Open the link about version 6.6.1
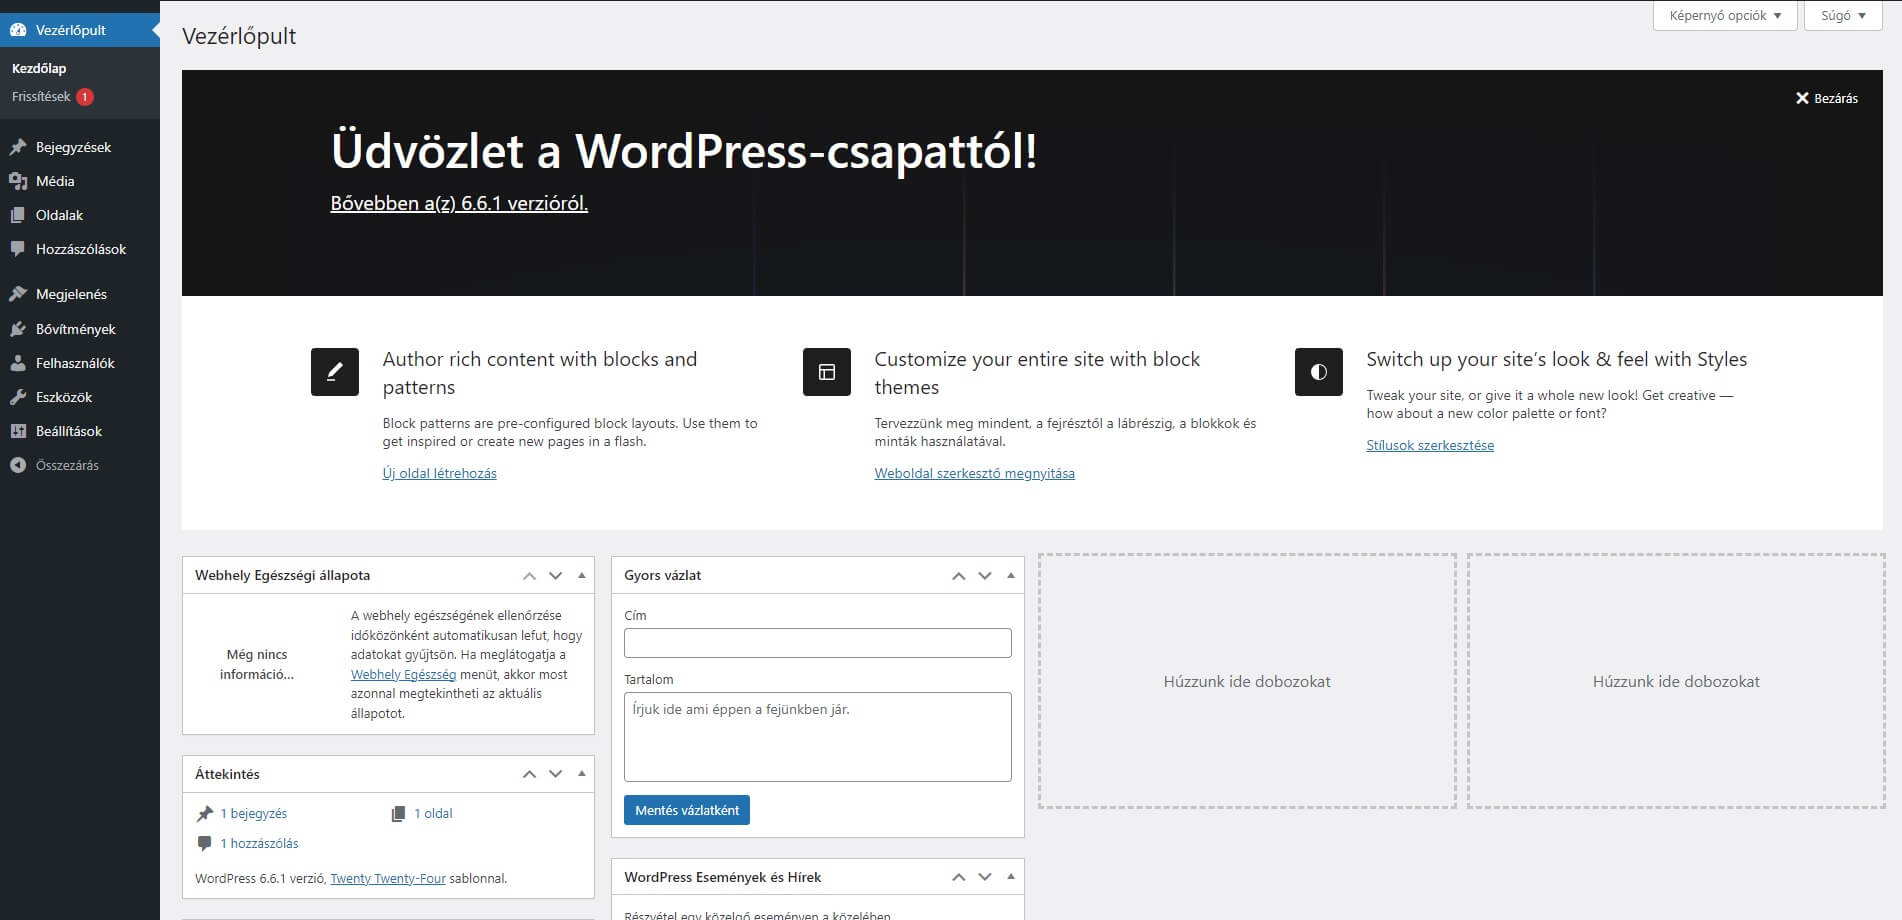 coord(459,202)
